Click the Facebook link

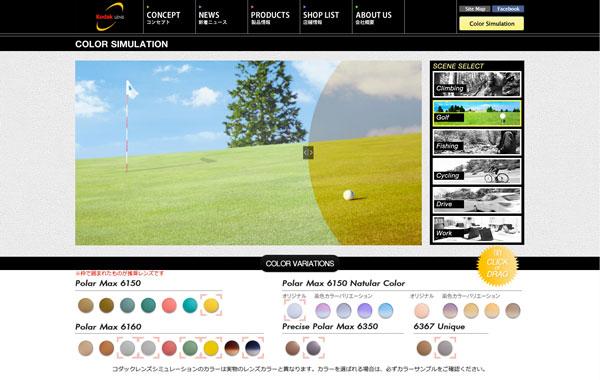tap(508, 9)
